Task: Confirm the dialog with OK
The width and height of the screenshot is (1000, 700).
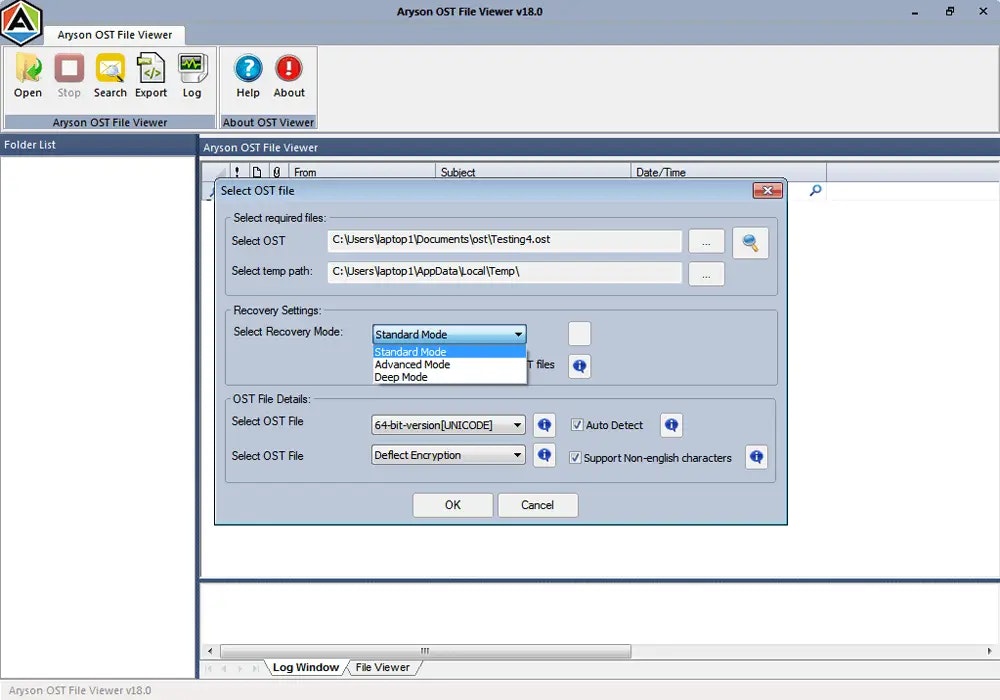Action: 452,505
